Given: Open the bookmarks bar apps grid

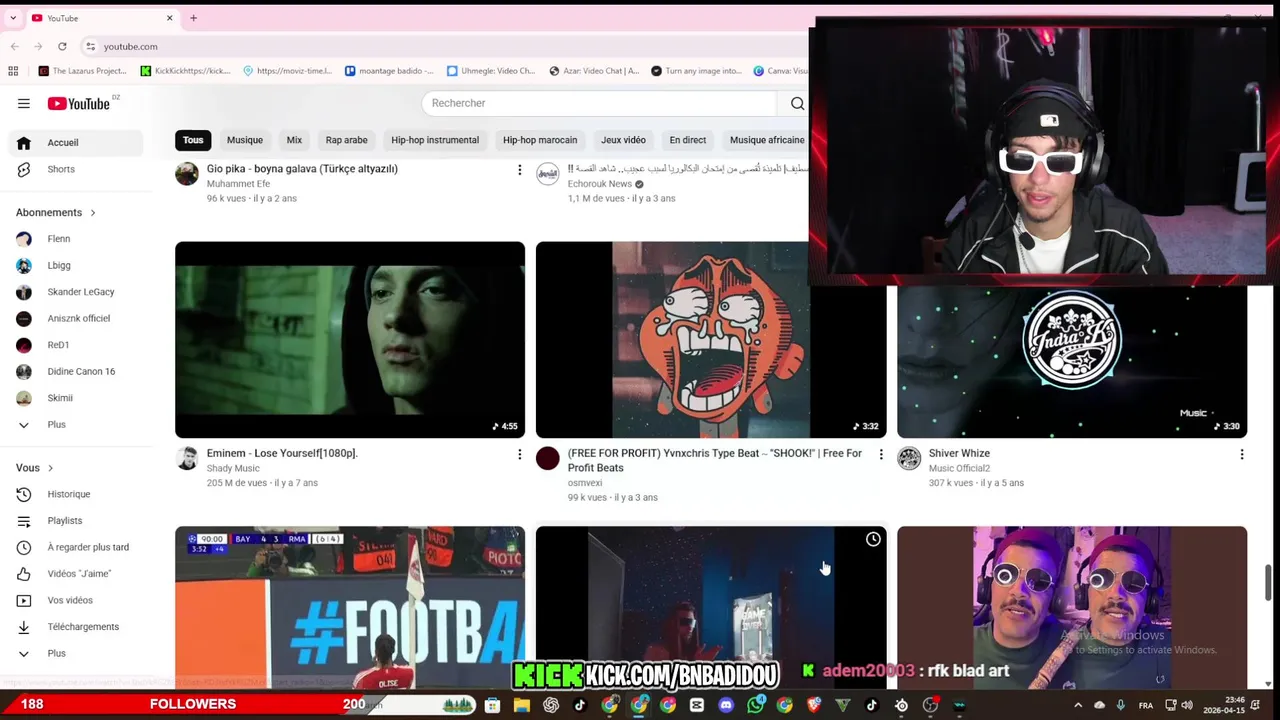Looking at the screenshot, I should point(13,71).
